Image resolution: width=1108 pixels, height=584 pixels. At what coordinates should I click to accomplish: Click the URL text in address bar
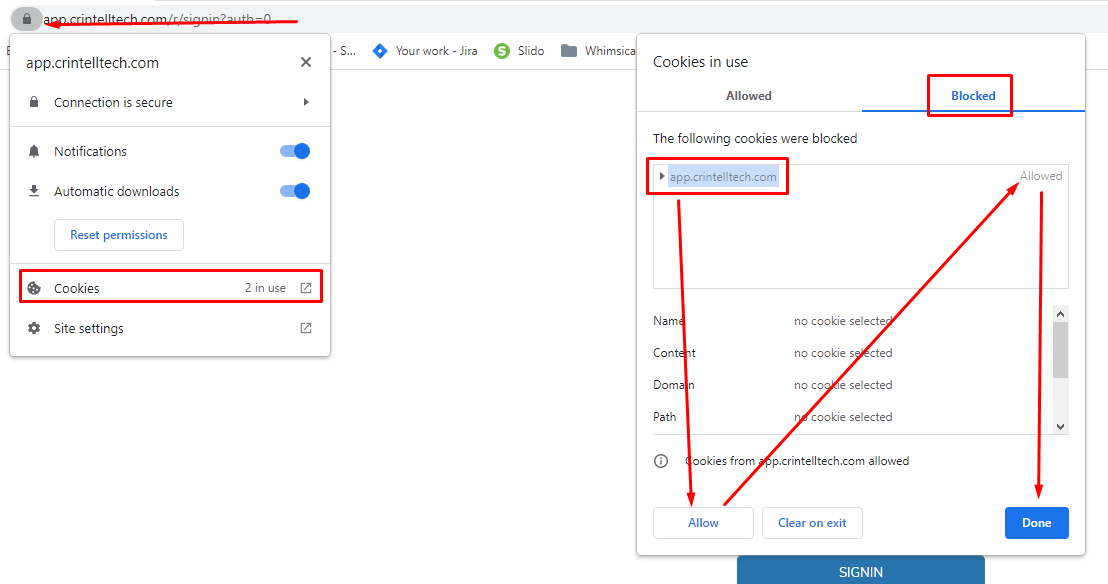[158, 19]
